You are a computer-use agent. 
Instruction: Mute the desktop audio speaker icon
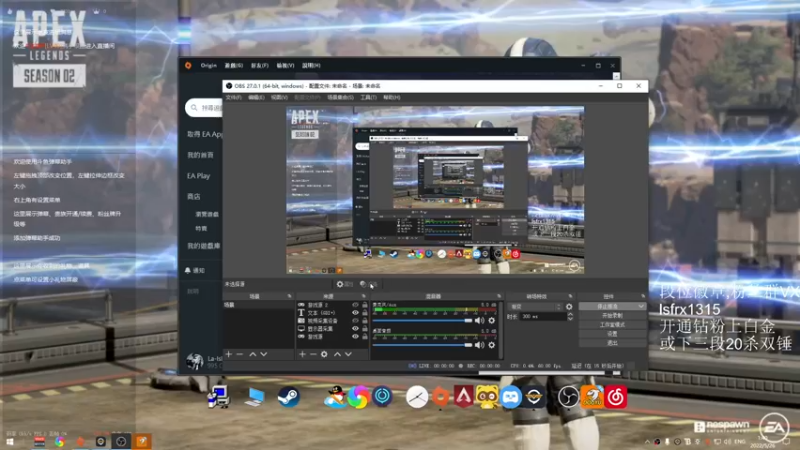[480, 345]
